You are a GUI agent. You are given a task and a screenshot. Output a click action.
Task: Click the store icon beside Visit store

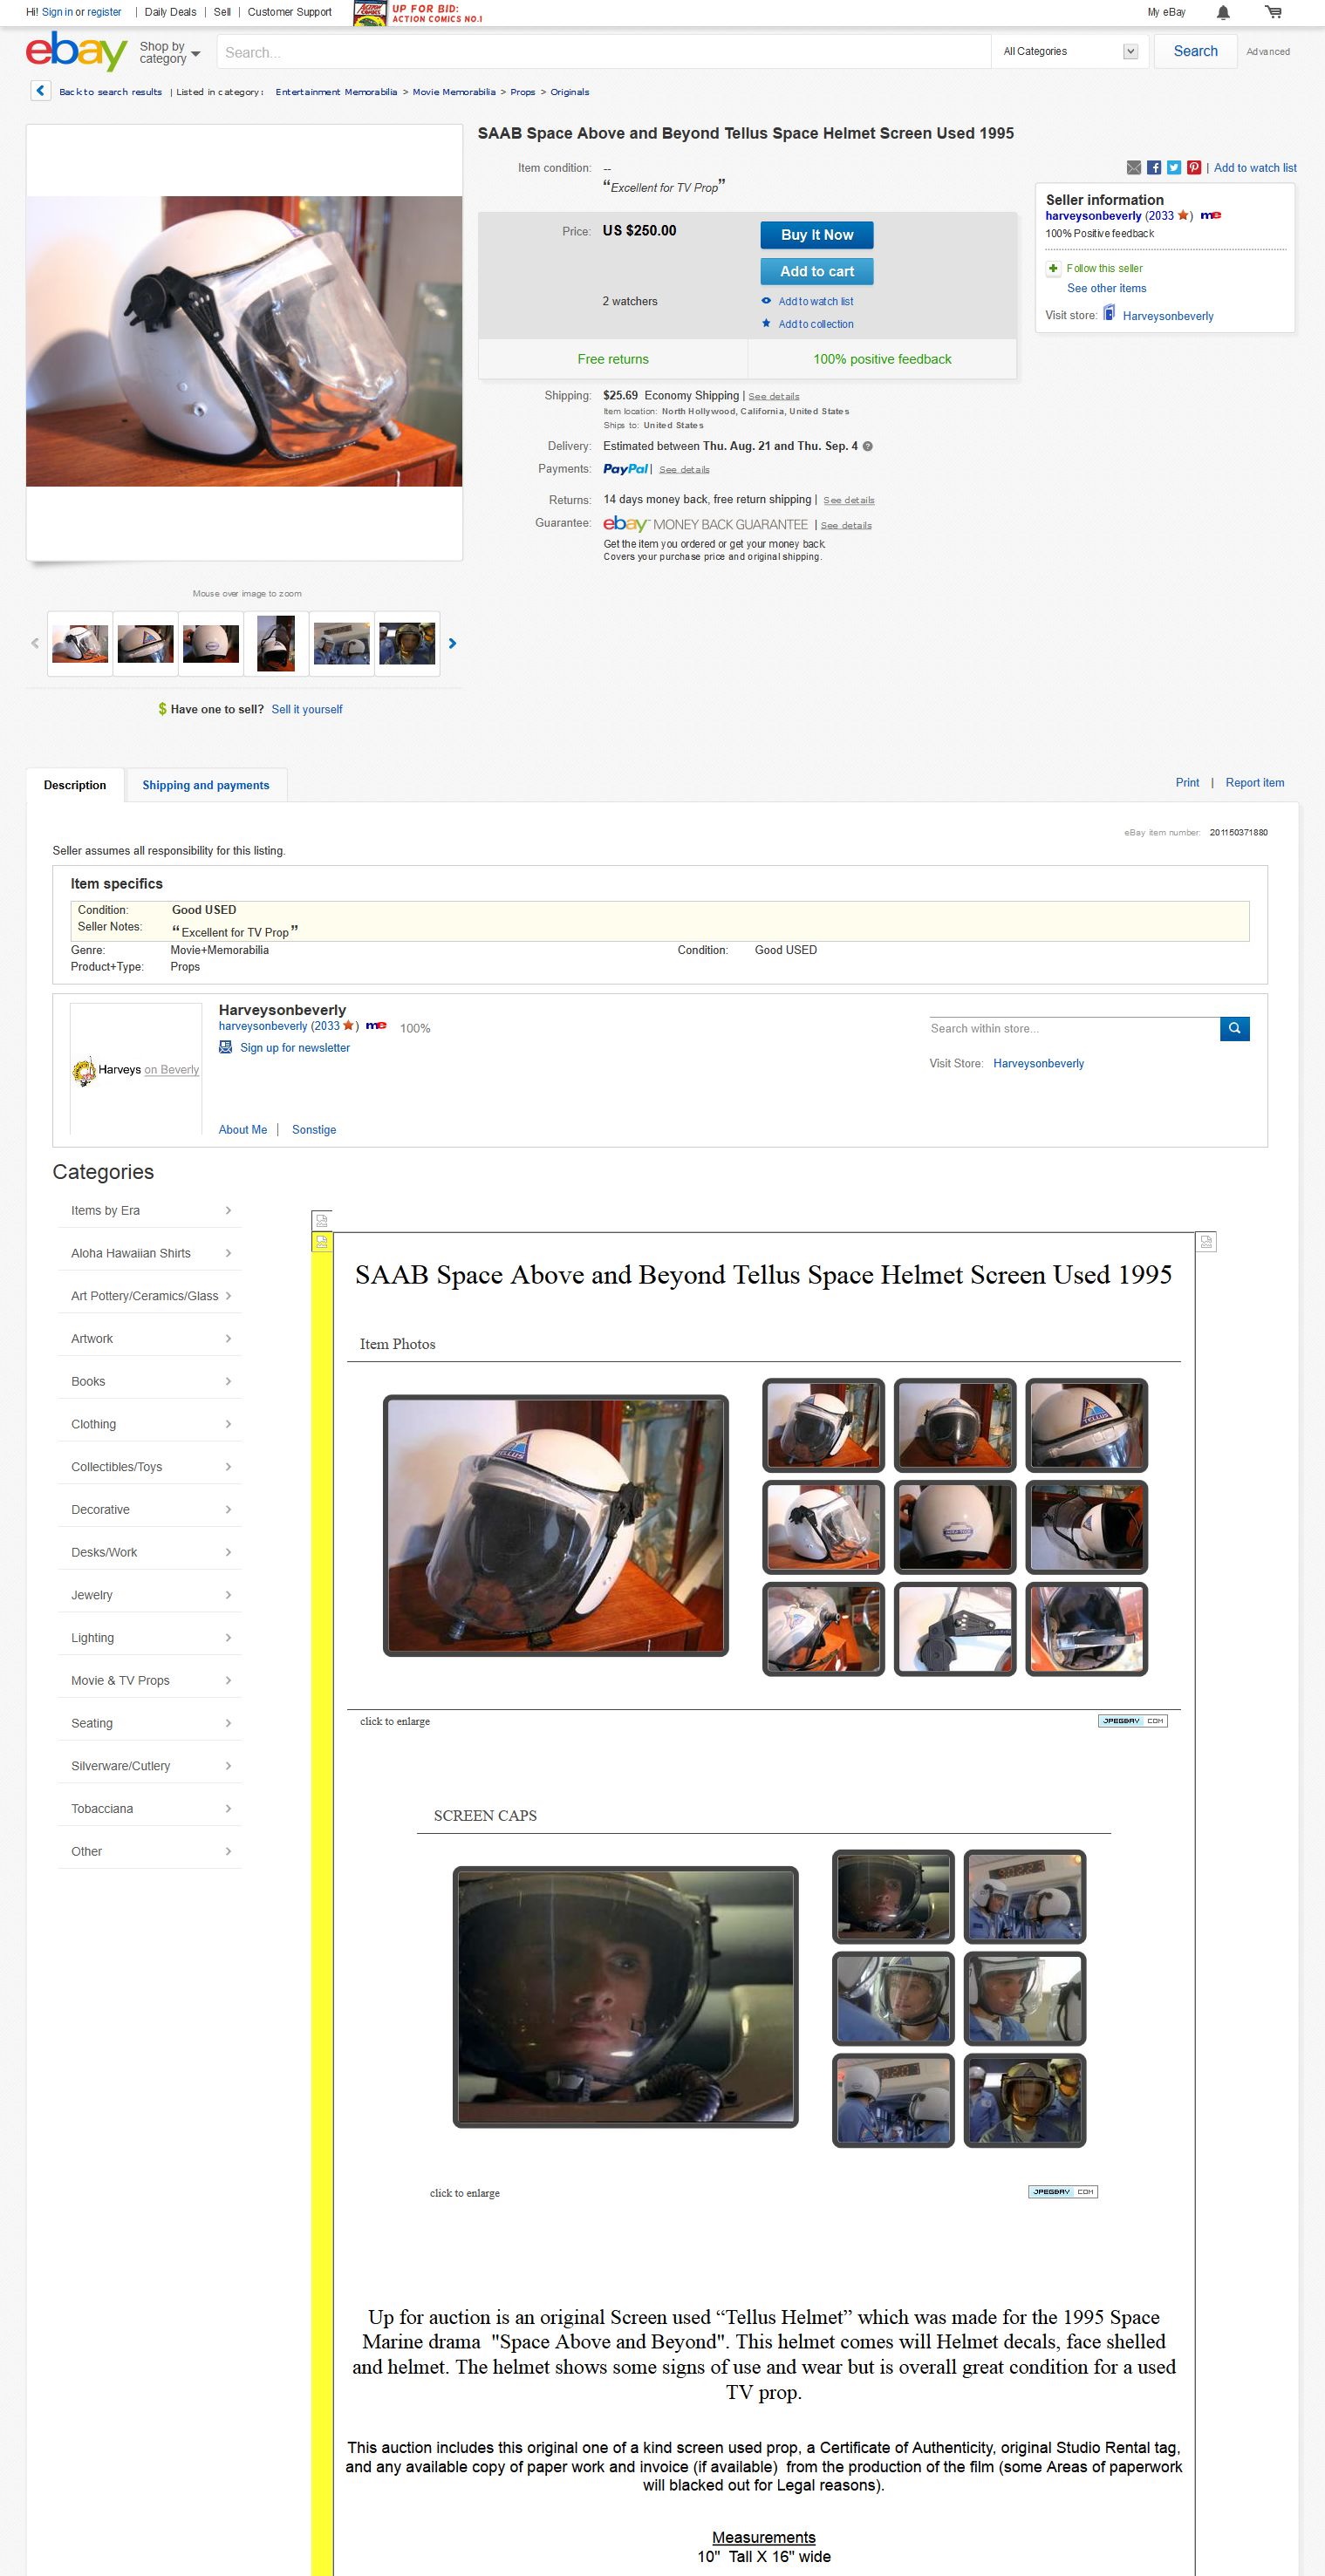(x=1109, y=314)
